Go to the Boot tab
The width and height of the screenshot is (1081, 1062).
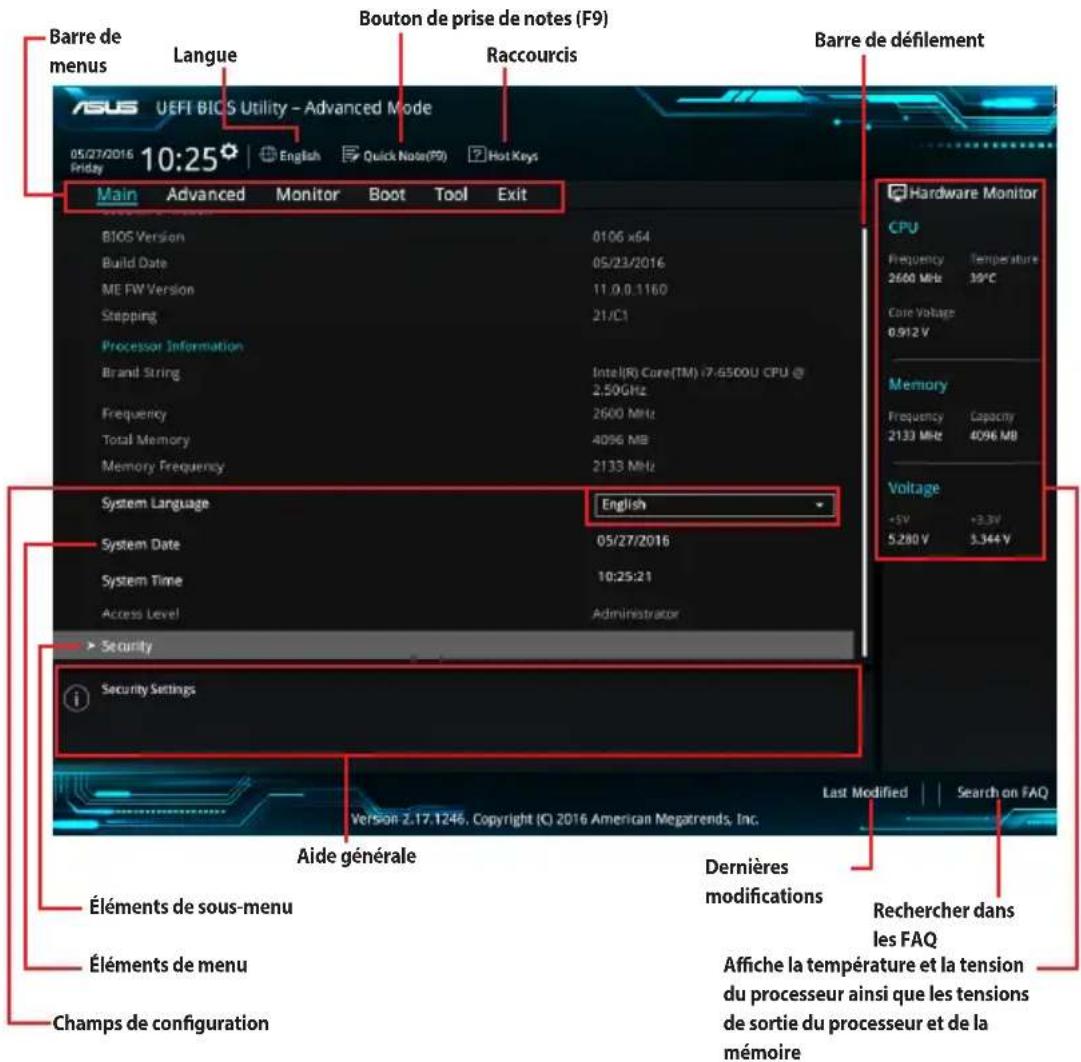[x=387, y=194]
